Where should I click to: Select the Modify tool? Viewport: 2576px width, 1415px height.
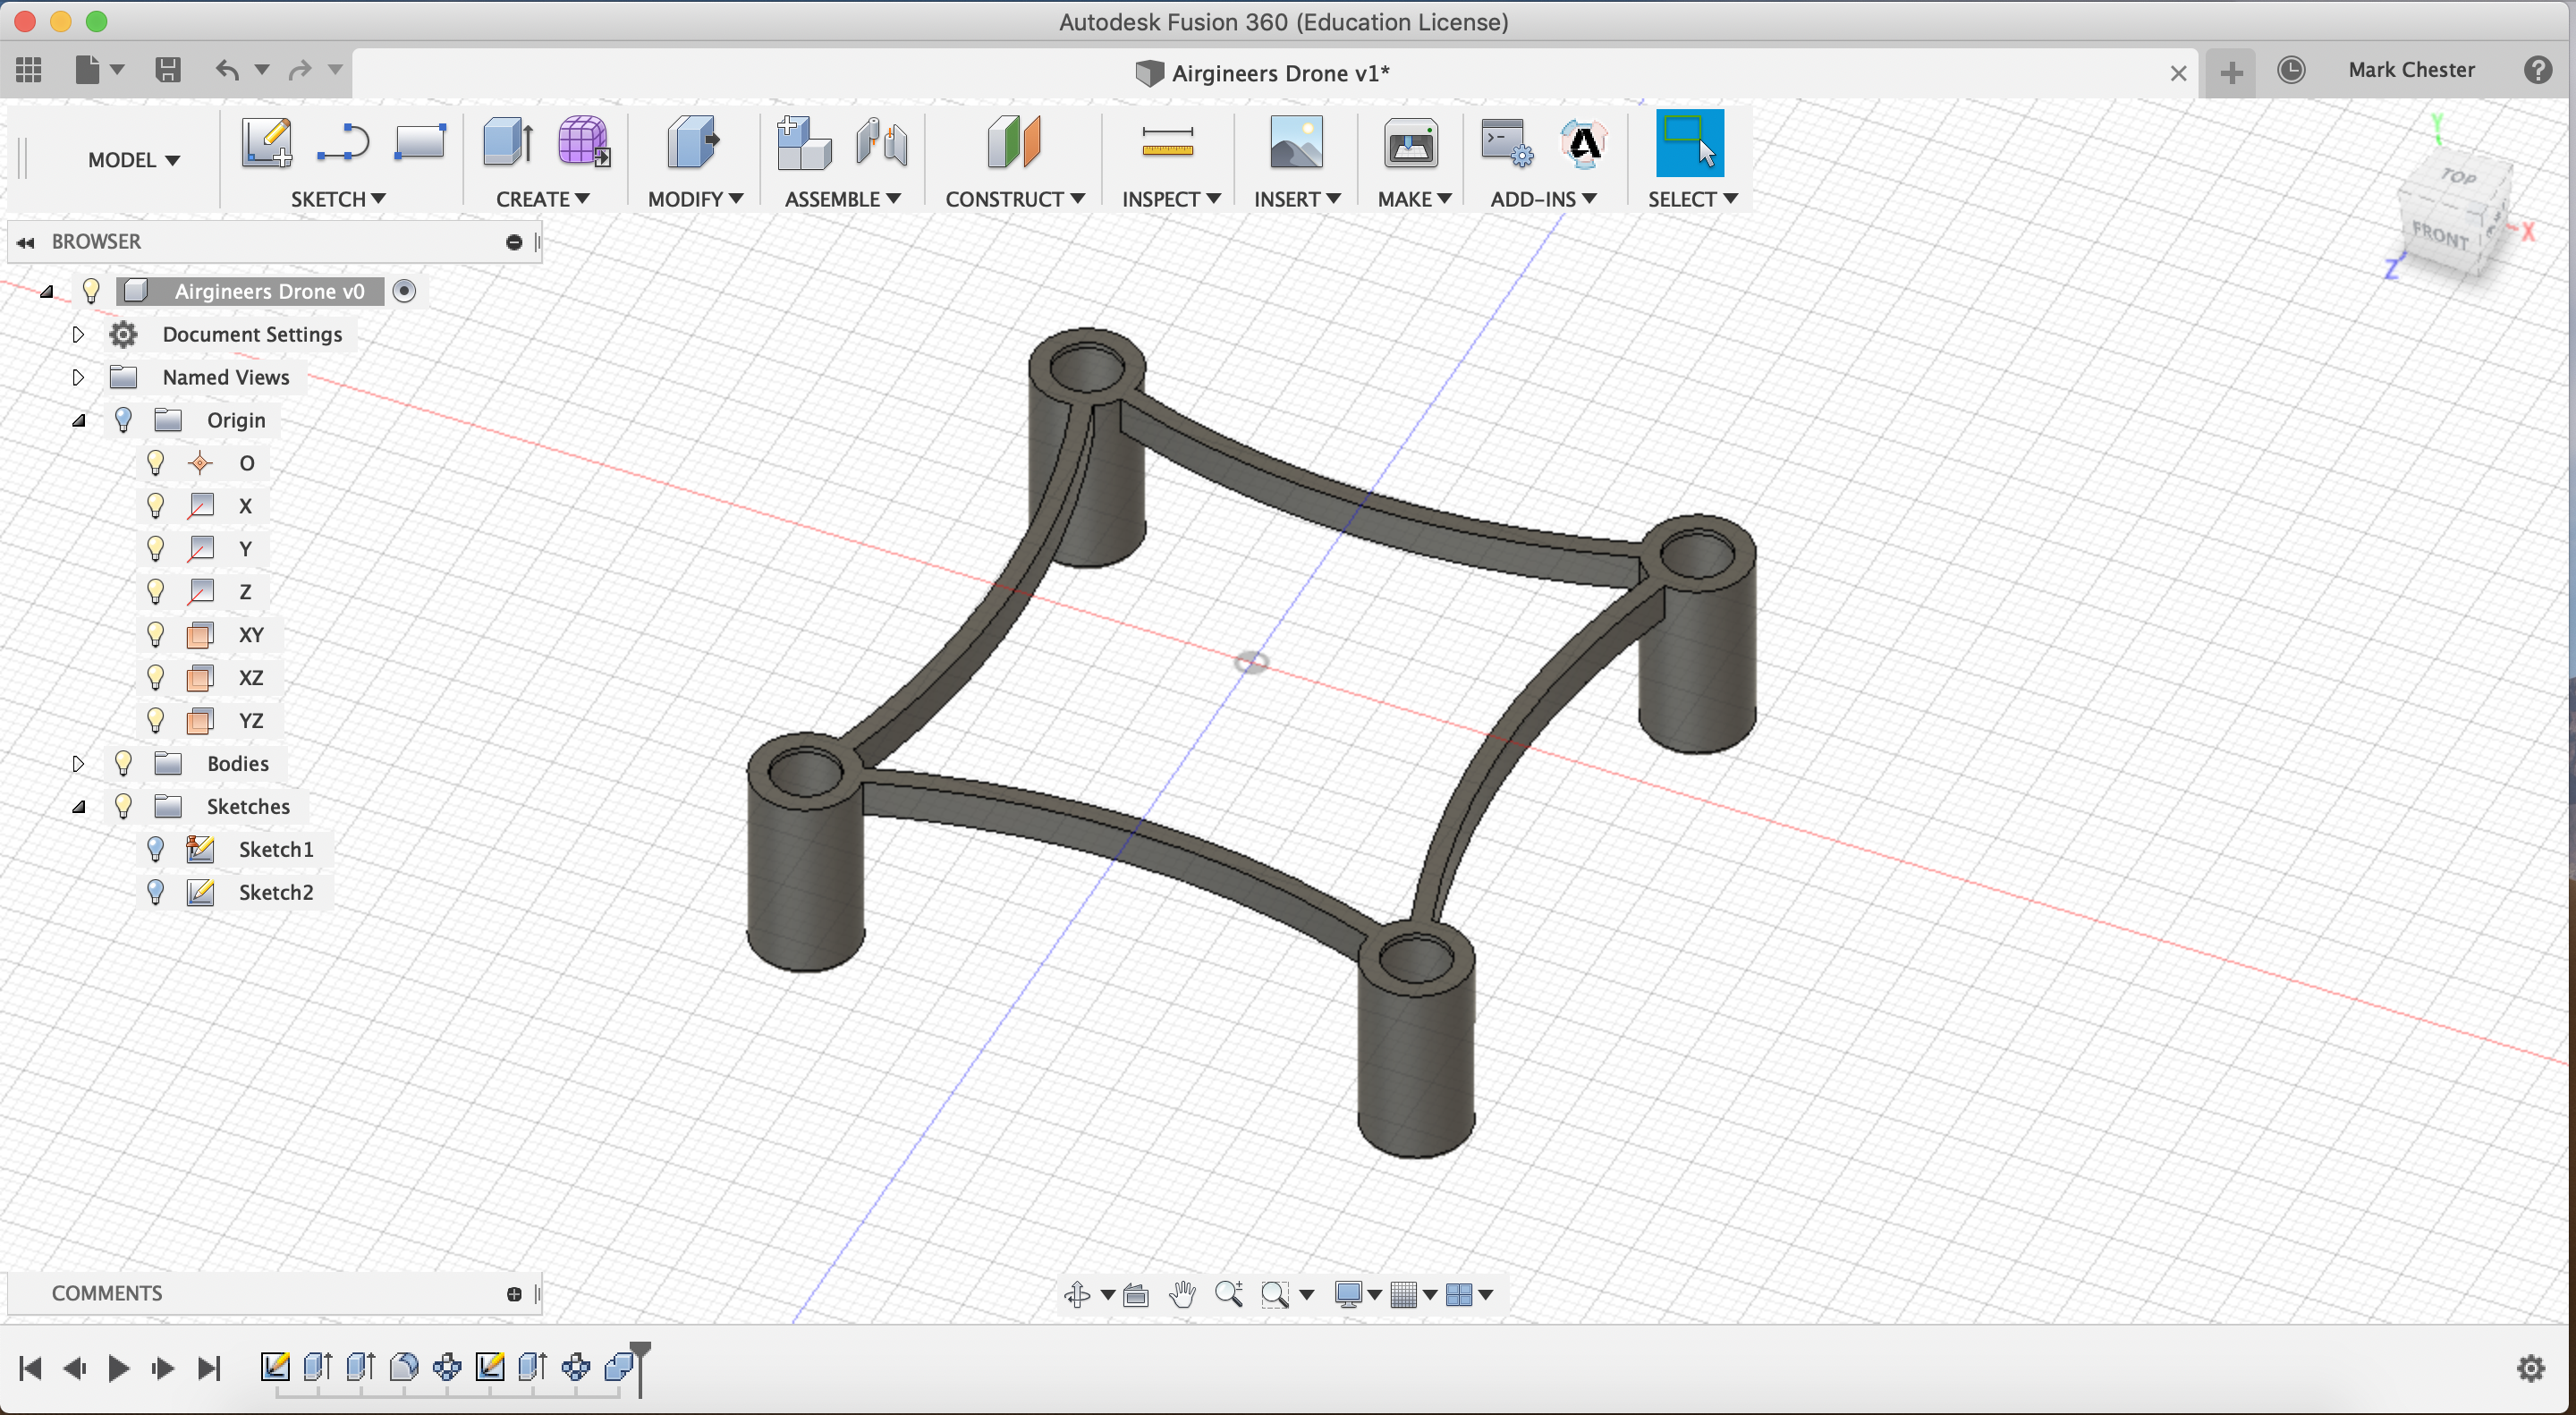click(691, 158)
